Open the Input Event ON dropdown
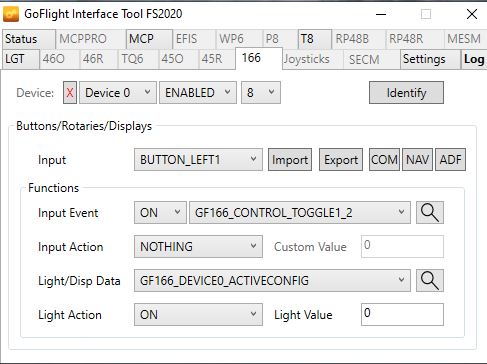Viewport: 487px width, 364px height. [x=160, y=213]
